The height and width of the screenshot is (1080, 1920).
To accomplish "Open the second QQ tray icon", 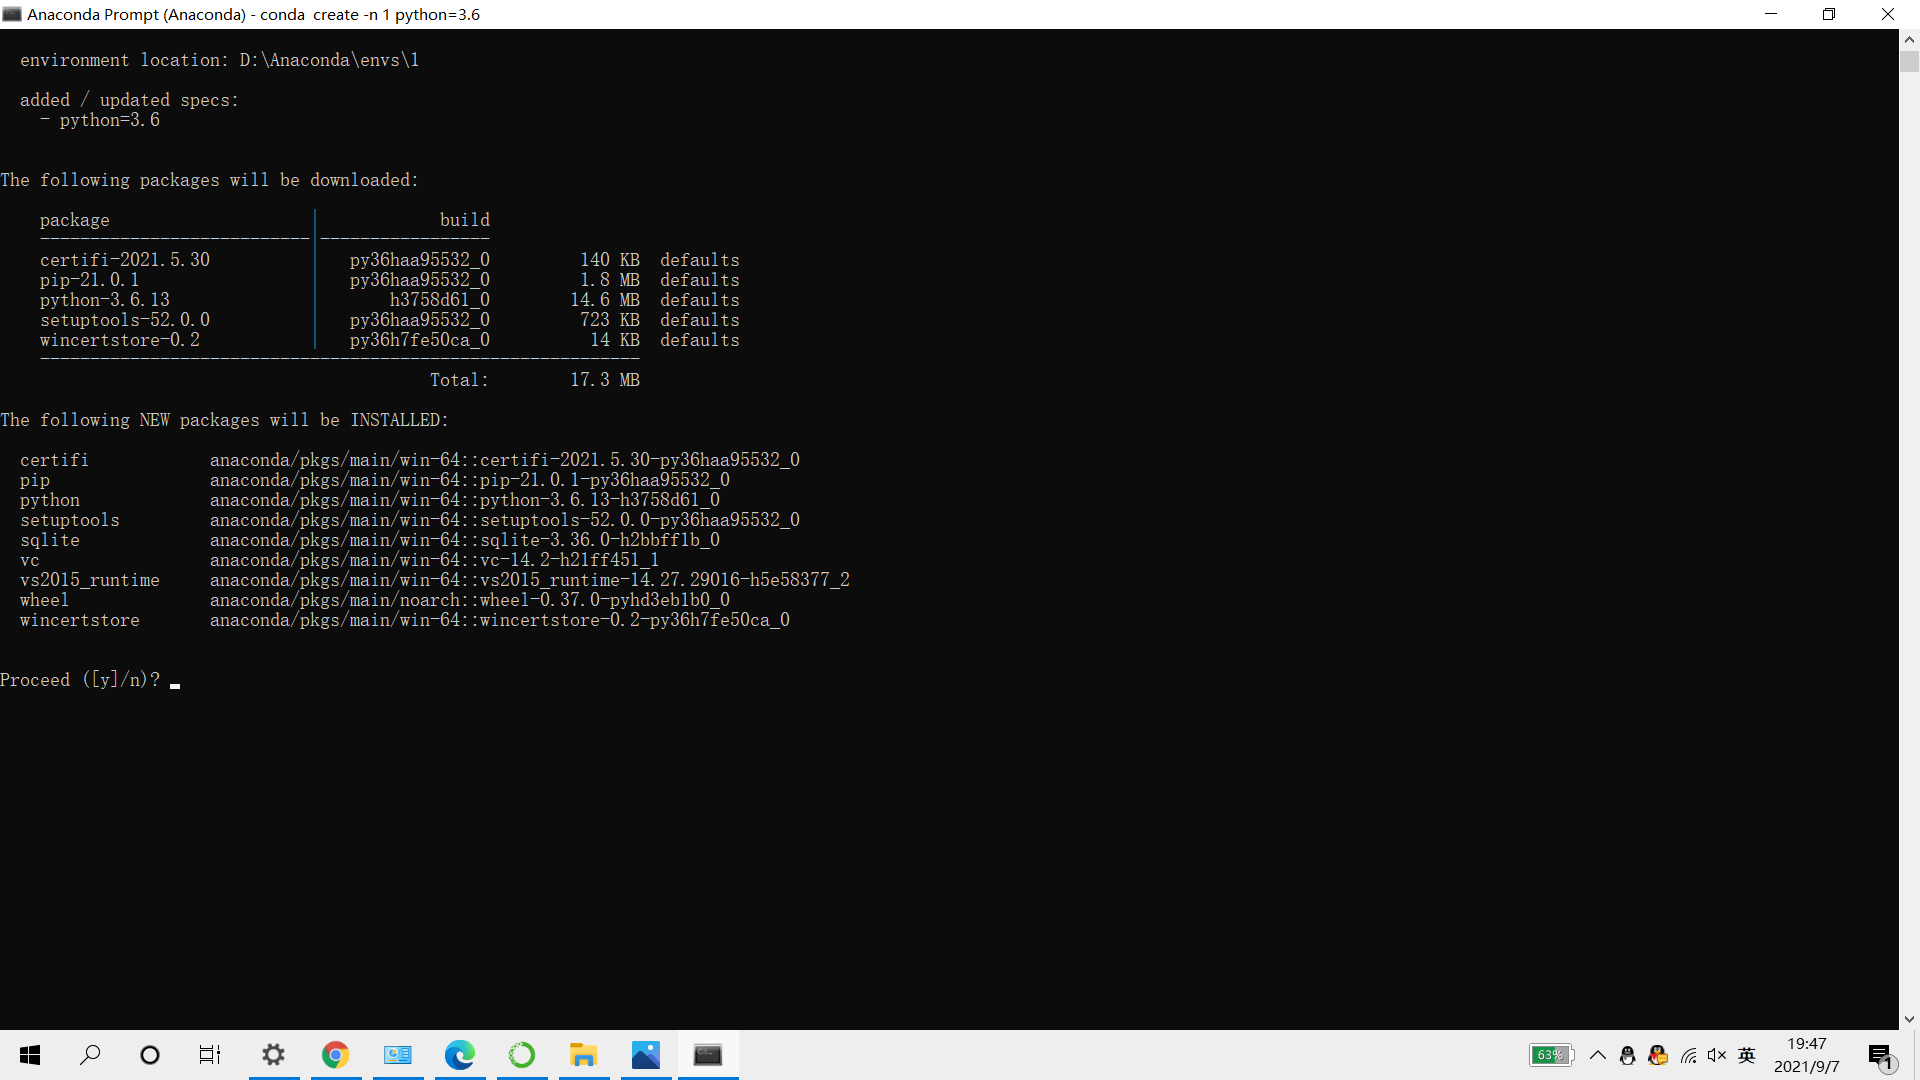I will (x=1658, y=1055).
